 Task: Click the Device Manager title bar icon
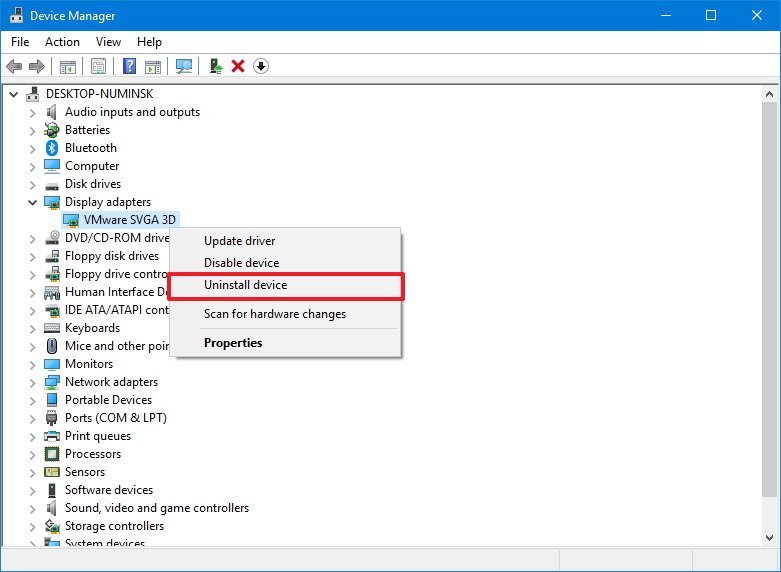(16, 15)
